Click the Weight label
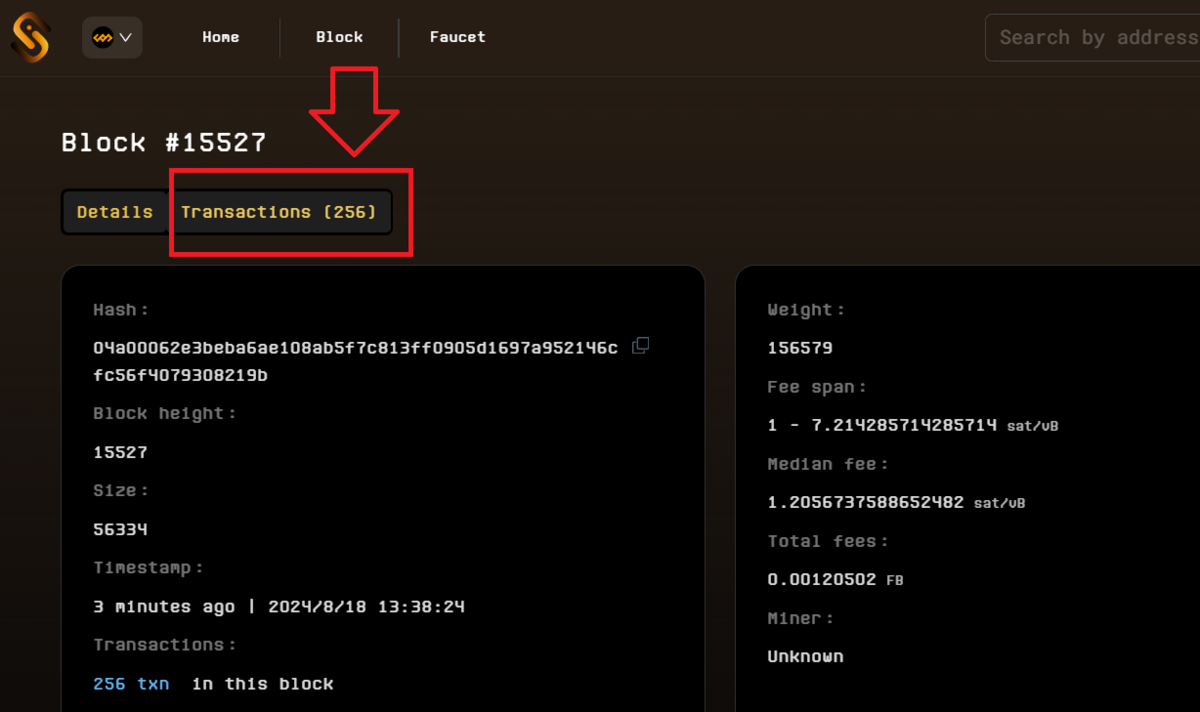This screenshot has width=1200, height=712. [806, 310]
